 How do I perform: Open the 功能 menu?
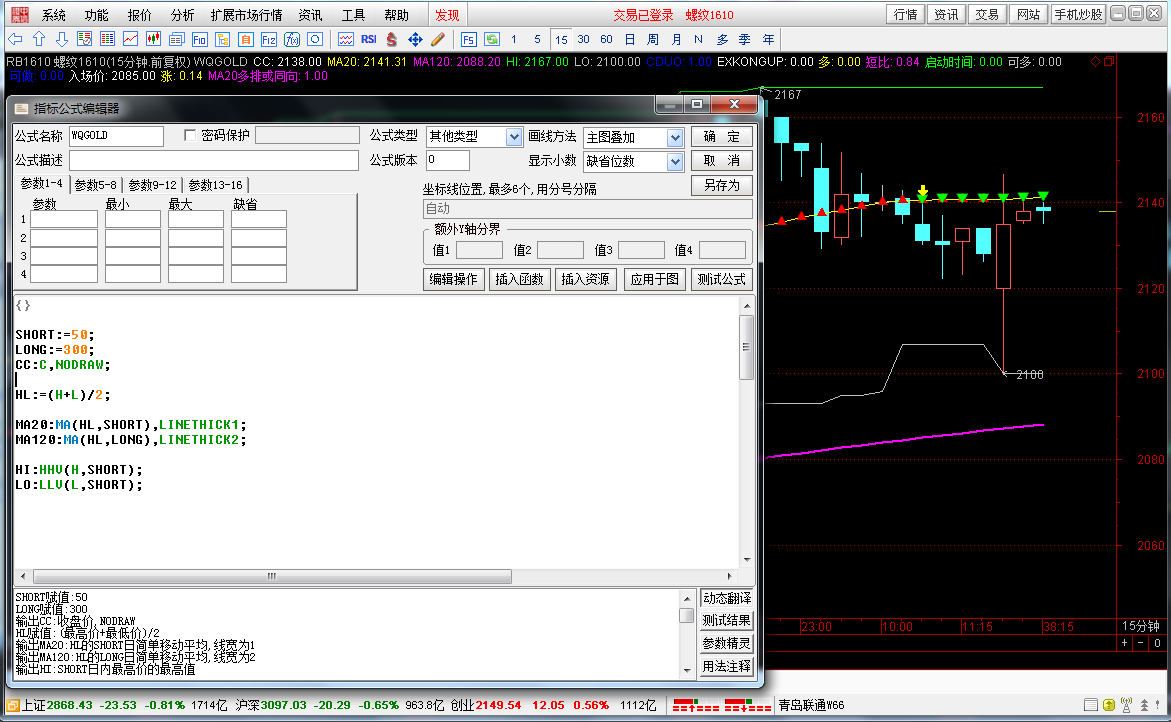96,15
